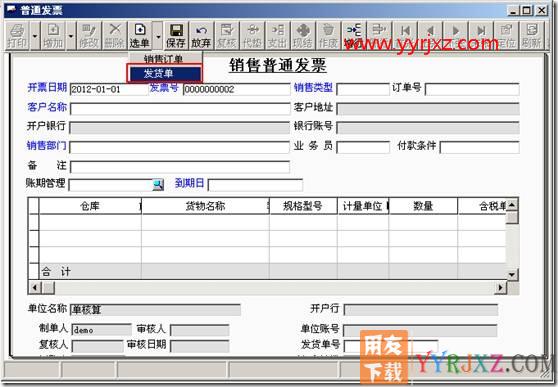
Task: Click the 发货单号 input field
Action: 391,346
